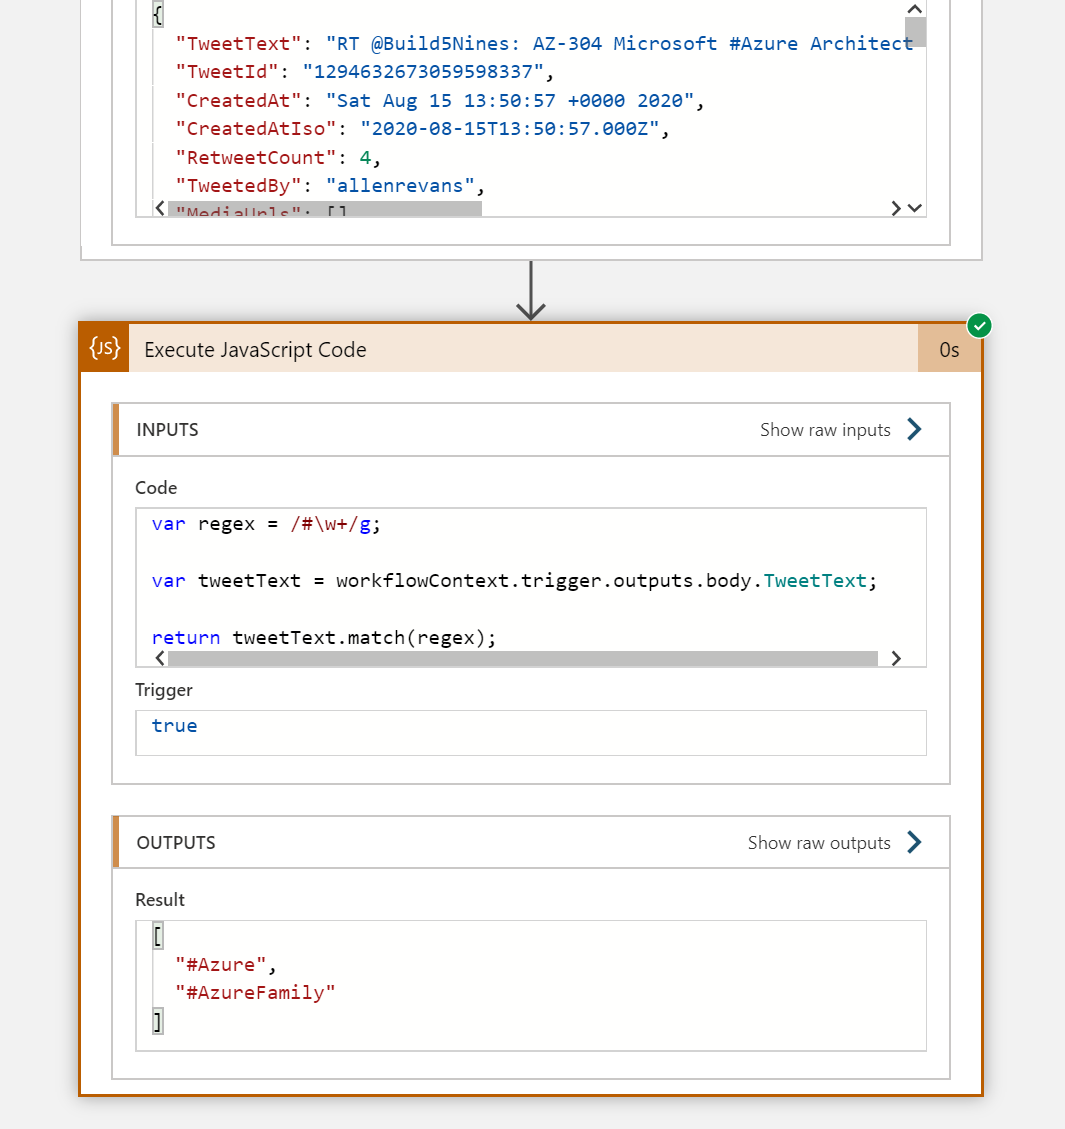
Task: Click the up arrow in trigger JSON scrollbar
Action: pos(915,9)
